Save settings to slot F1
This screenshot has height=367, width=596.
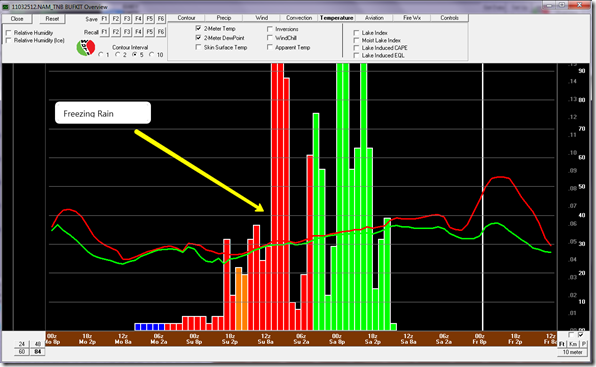click(x=105, y=19)
